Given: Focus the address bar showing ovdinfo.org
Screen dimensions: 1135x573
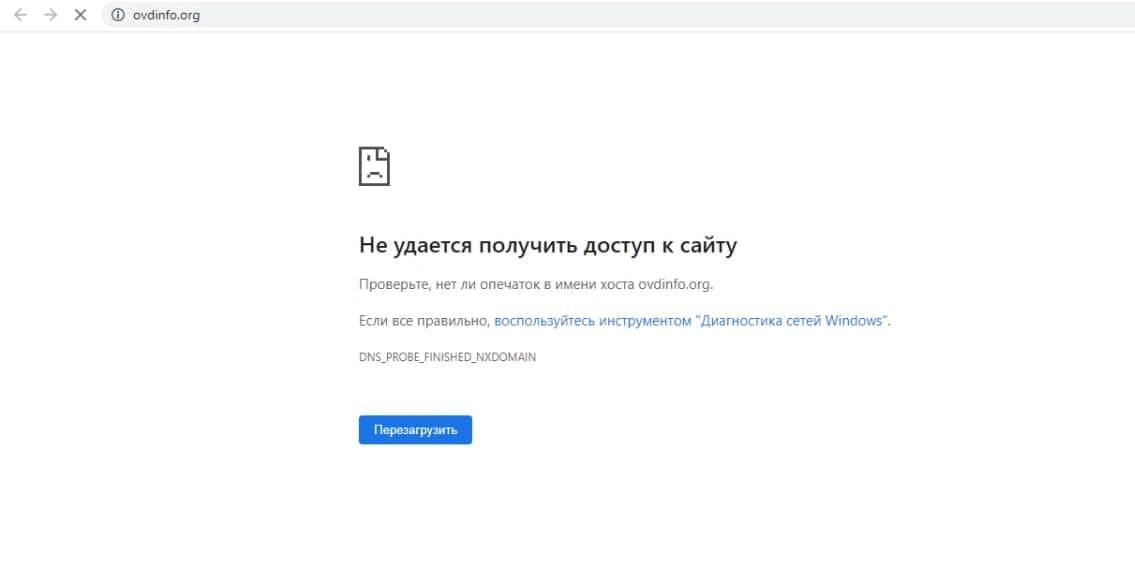Looking at the screenshot, I should coord(619,15).
